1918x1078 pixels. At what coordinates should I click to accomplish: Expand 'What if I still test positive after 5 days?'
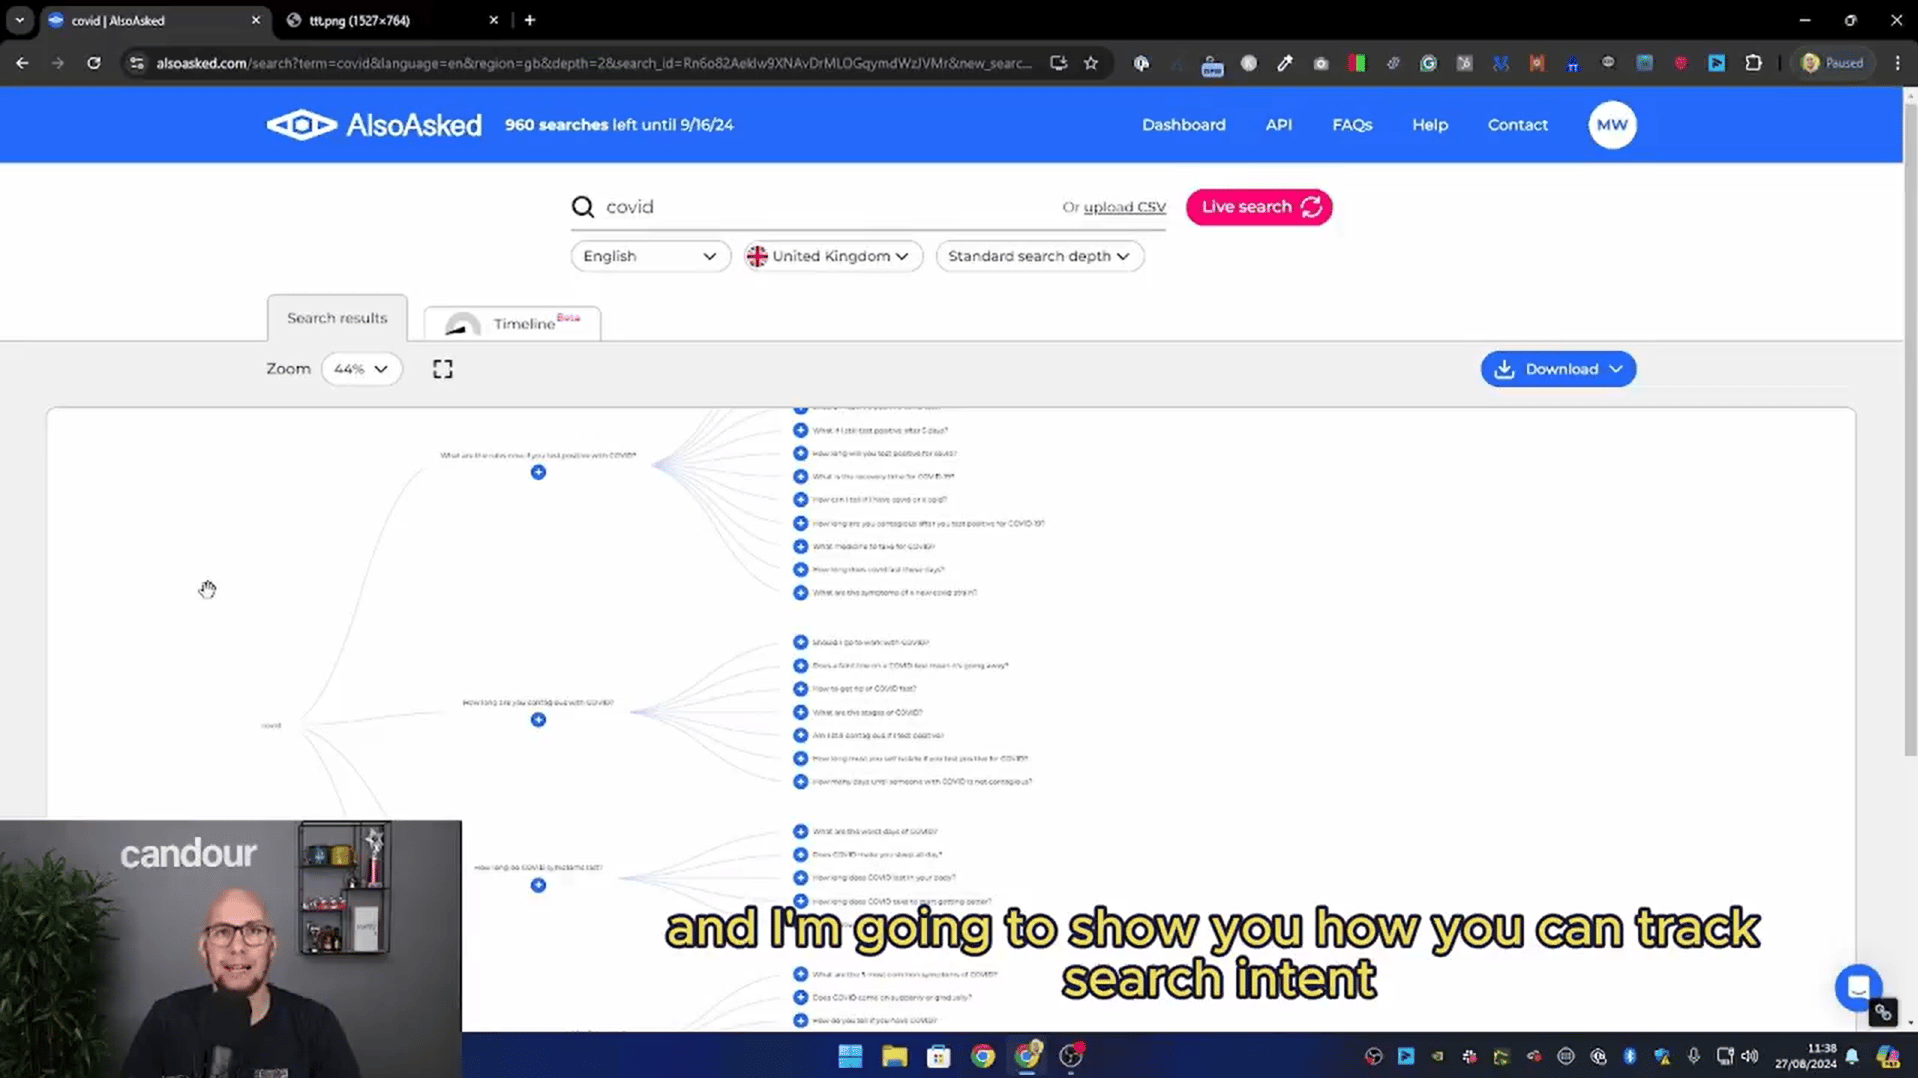pos(800,430)
